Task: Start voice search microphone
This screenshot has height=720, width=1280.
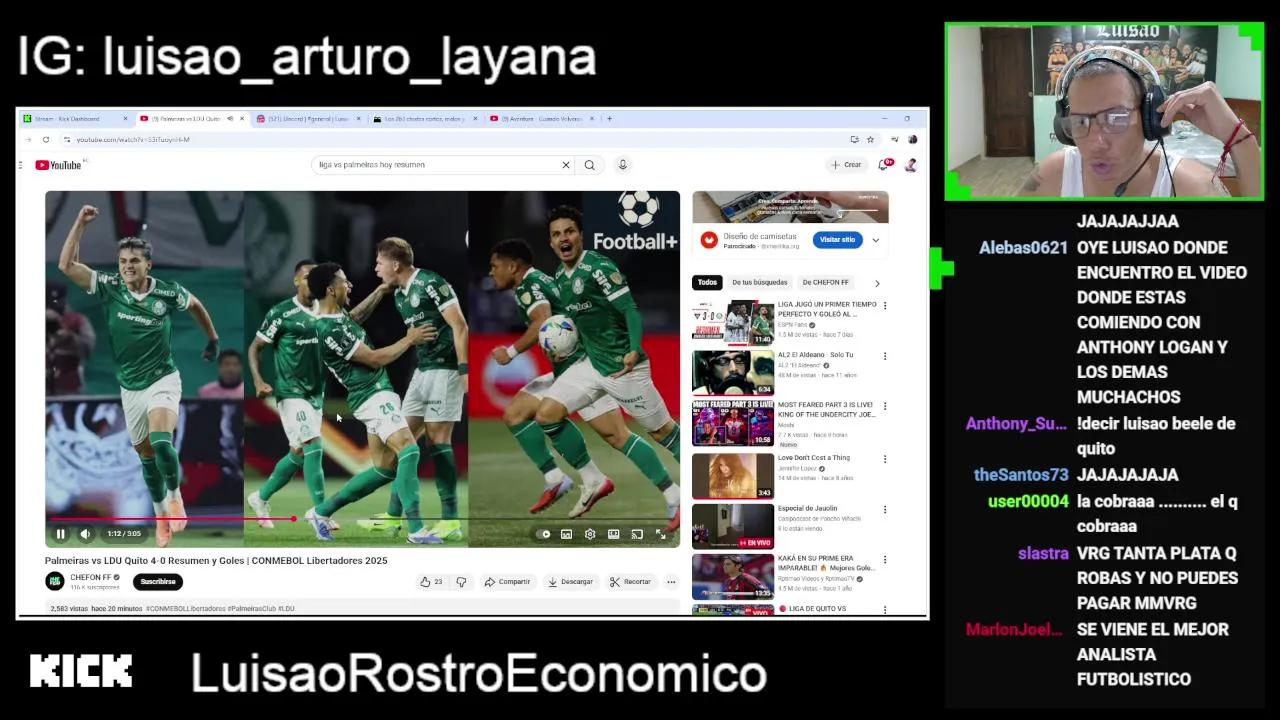Action: [622, 165]
